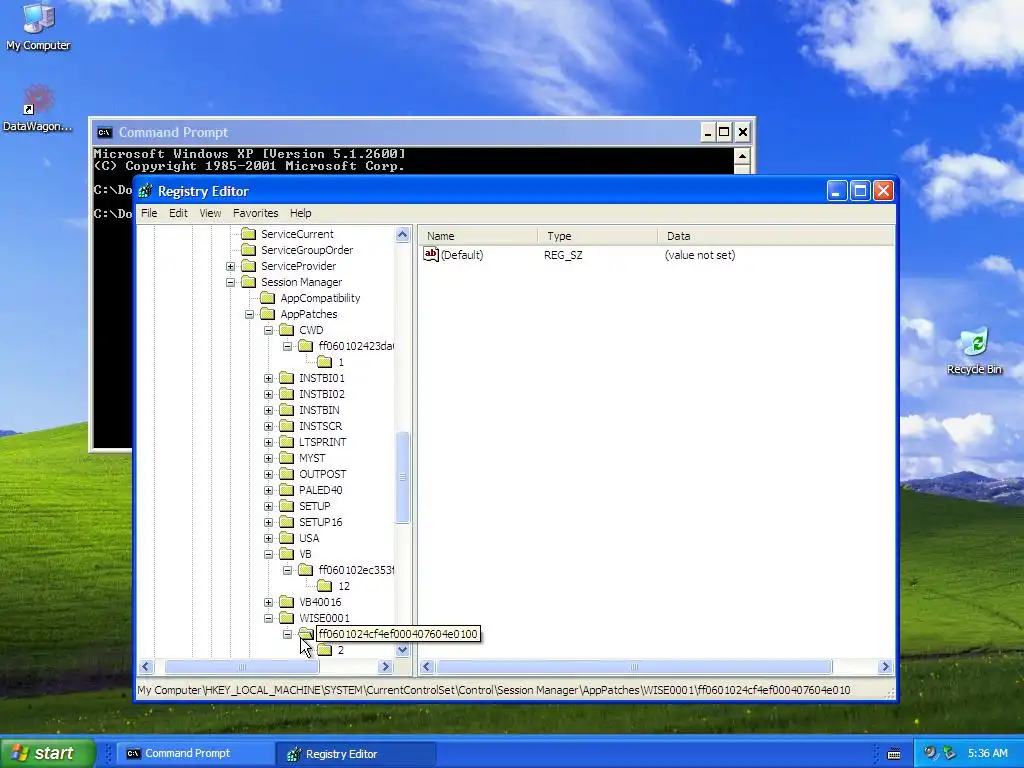The height and width of the screenshot is (768, 1024).
Task: Select the PALED40 folder icon
Action: click(x=286, y=490)
